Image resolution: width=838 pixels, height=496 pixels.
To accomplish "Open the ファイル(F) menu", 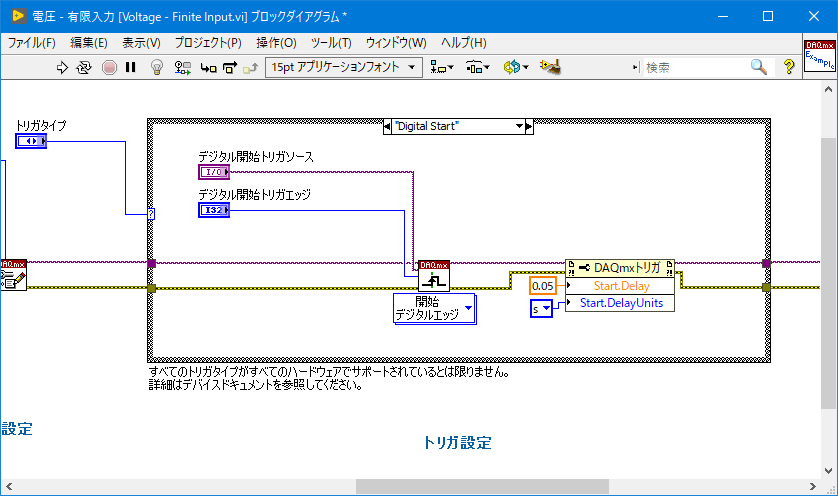I will tap(32, 43).
